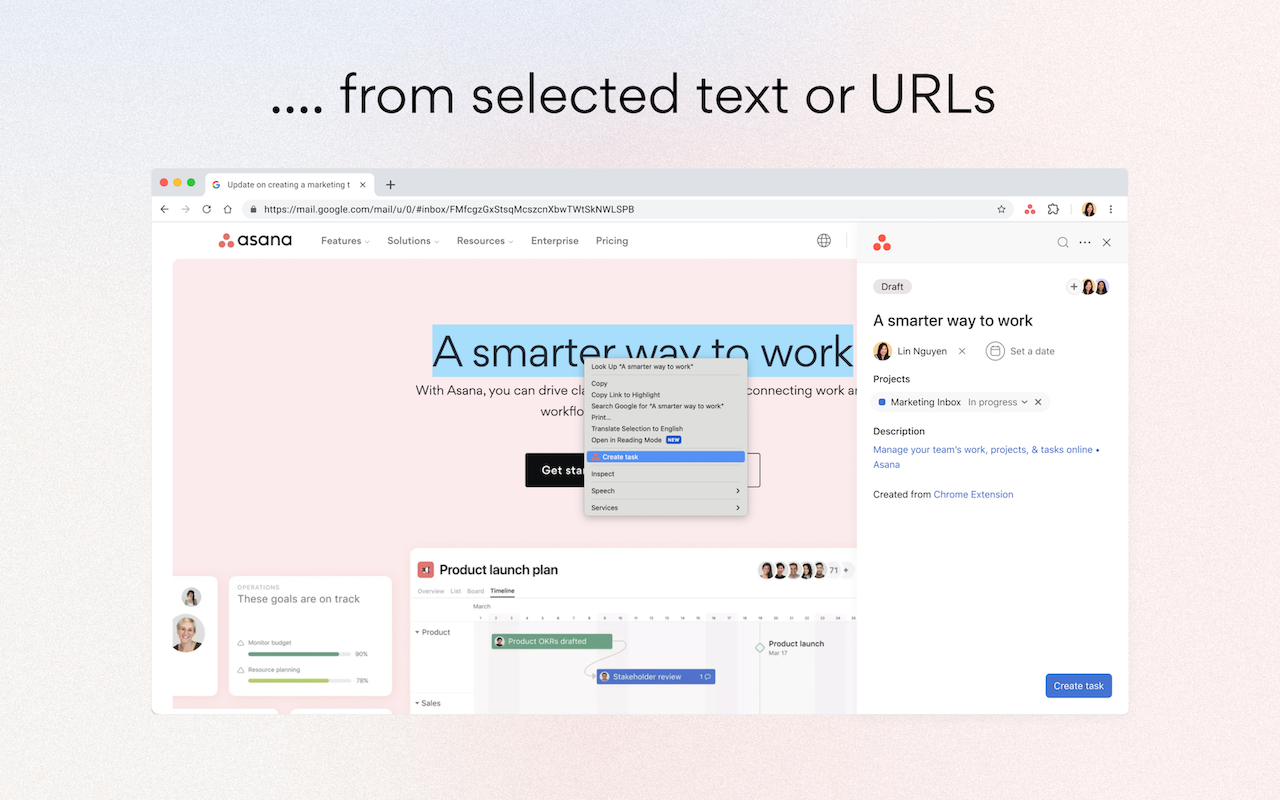Click Marketing Inbox blue color square
This screenshot has width=1280, height=800.
click(882, 402)
